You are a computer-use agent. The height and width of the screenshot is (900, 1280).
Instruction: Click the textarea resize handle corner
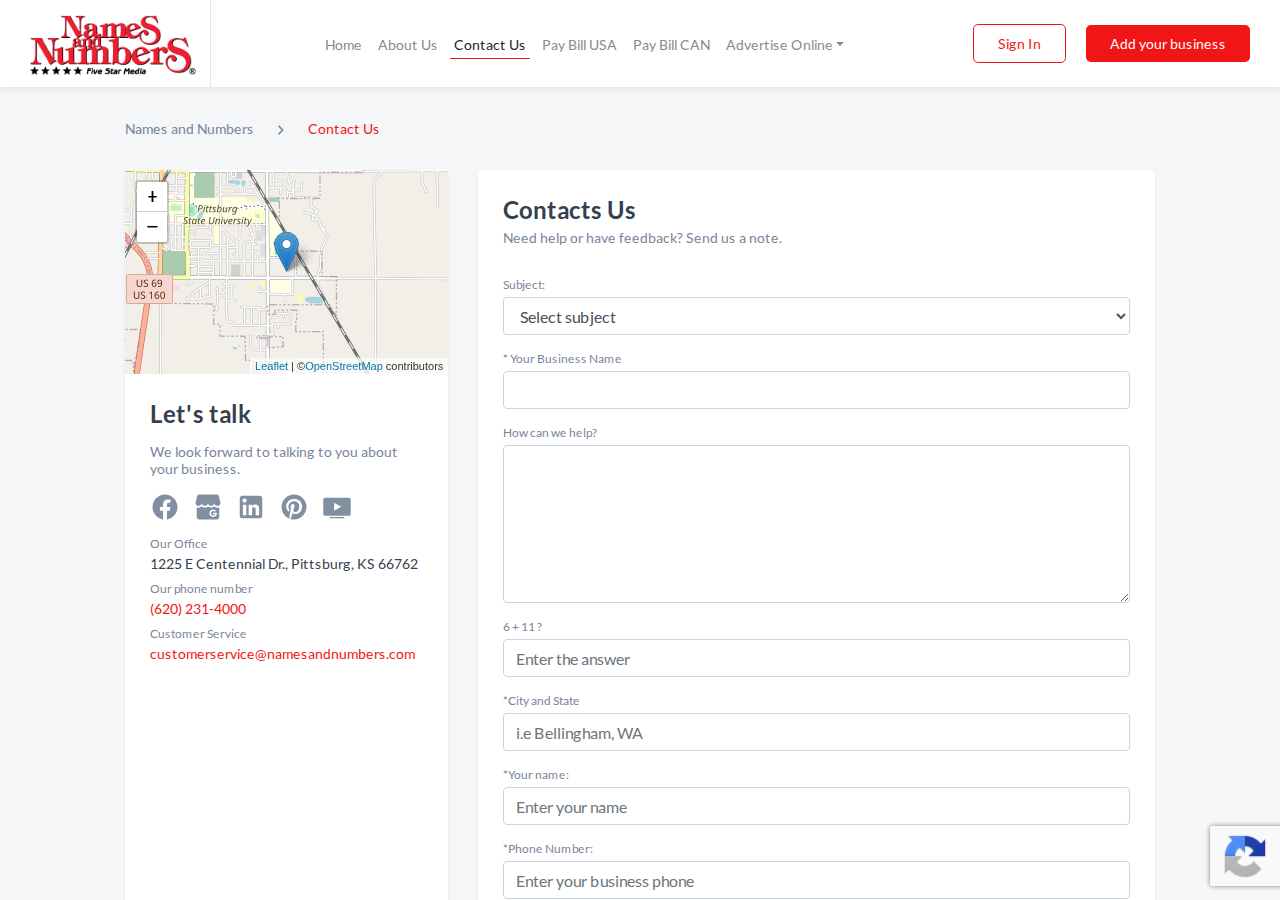coord(1124,597)
